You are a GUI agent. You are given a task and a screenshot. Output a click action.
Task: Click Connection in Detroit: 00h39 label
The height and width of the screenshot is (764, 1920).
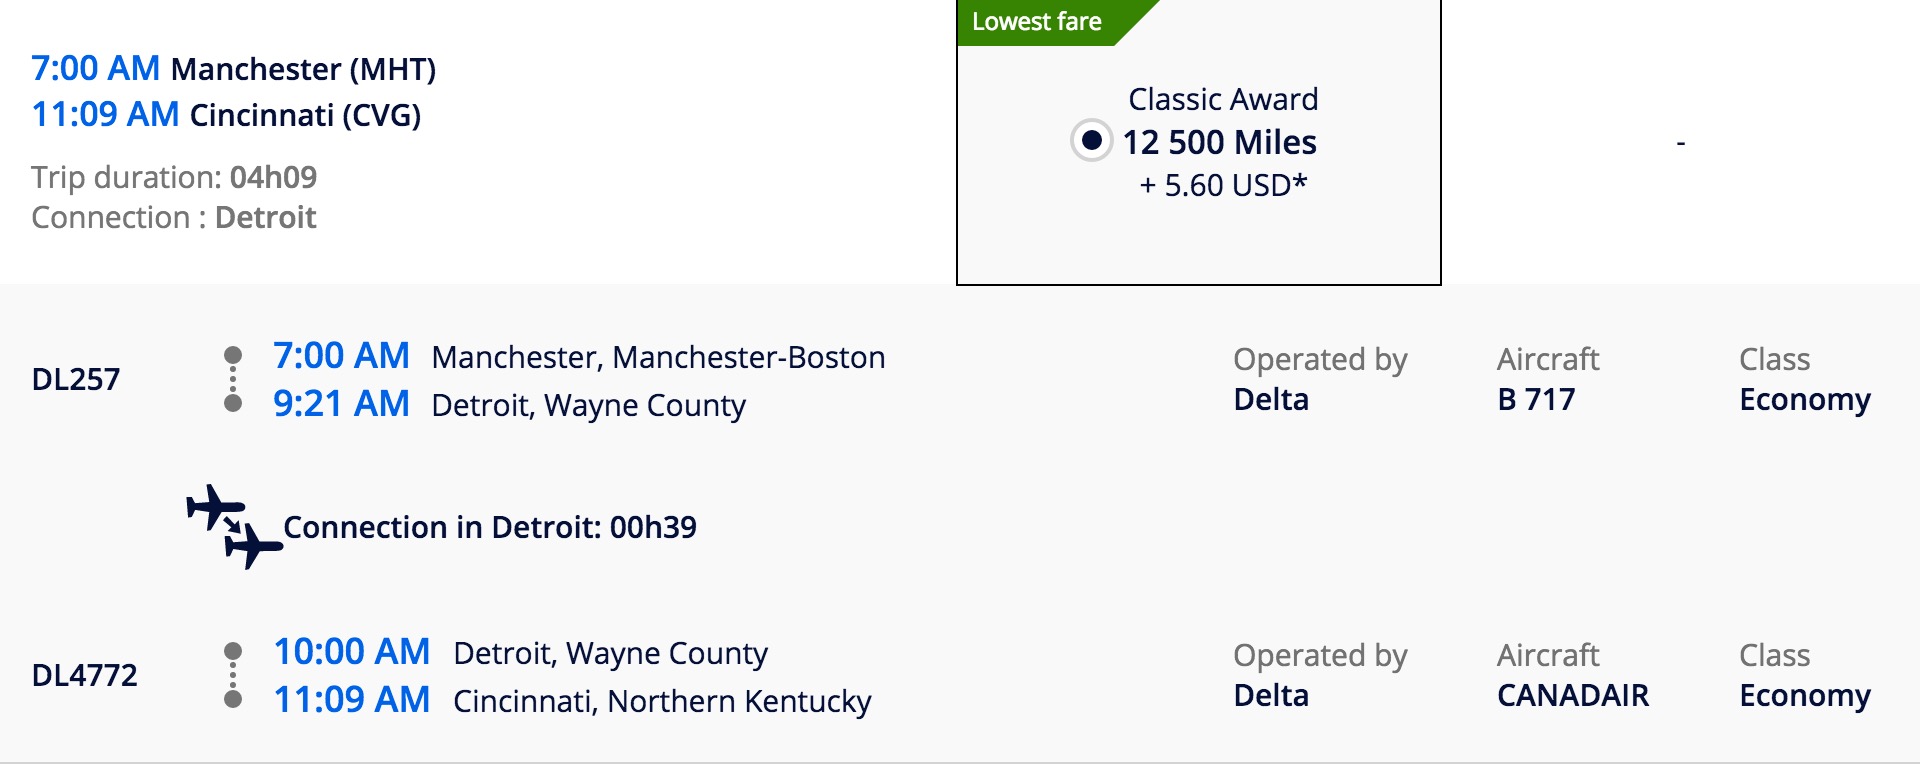[490, 527]
